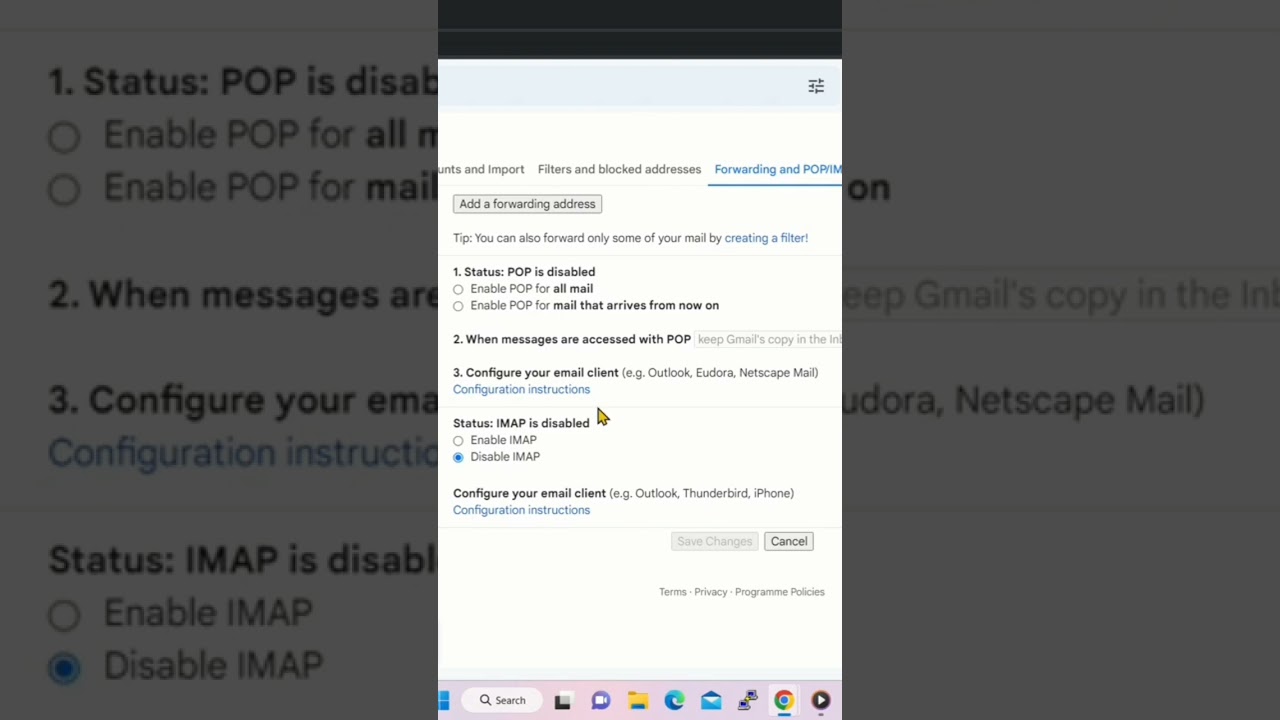Click the Add a forwarding address button
This screenshot has width=1280, height=720.
coord(527,204)
